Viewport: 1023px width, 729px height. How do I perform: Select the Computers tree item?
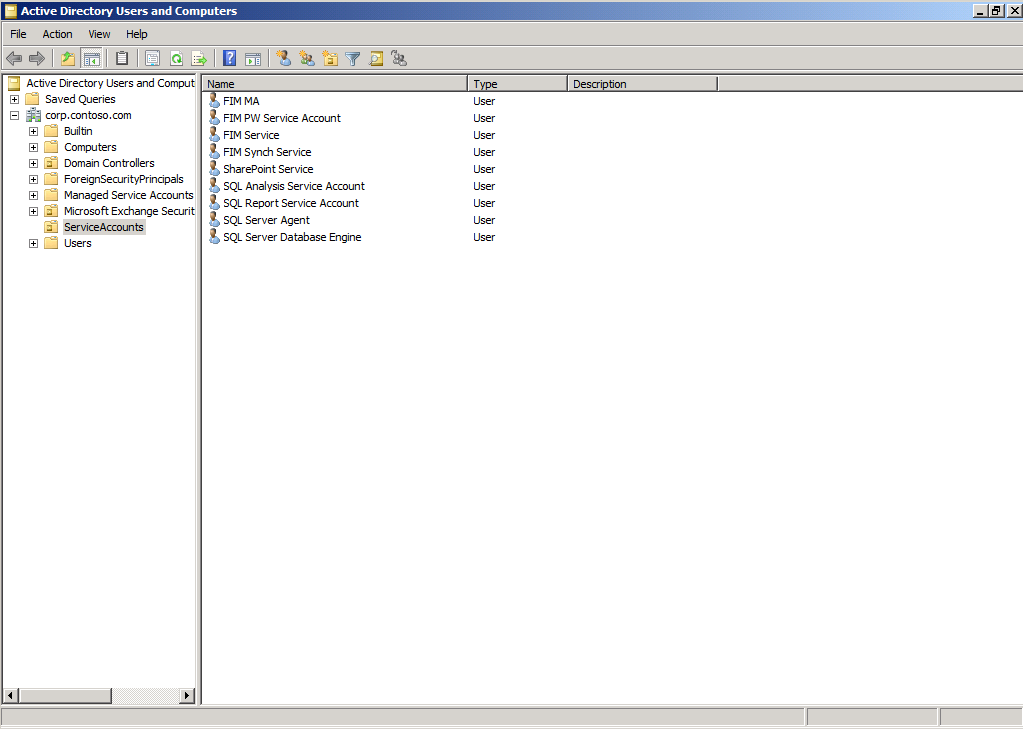click(x=90, y=147)
